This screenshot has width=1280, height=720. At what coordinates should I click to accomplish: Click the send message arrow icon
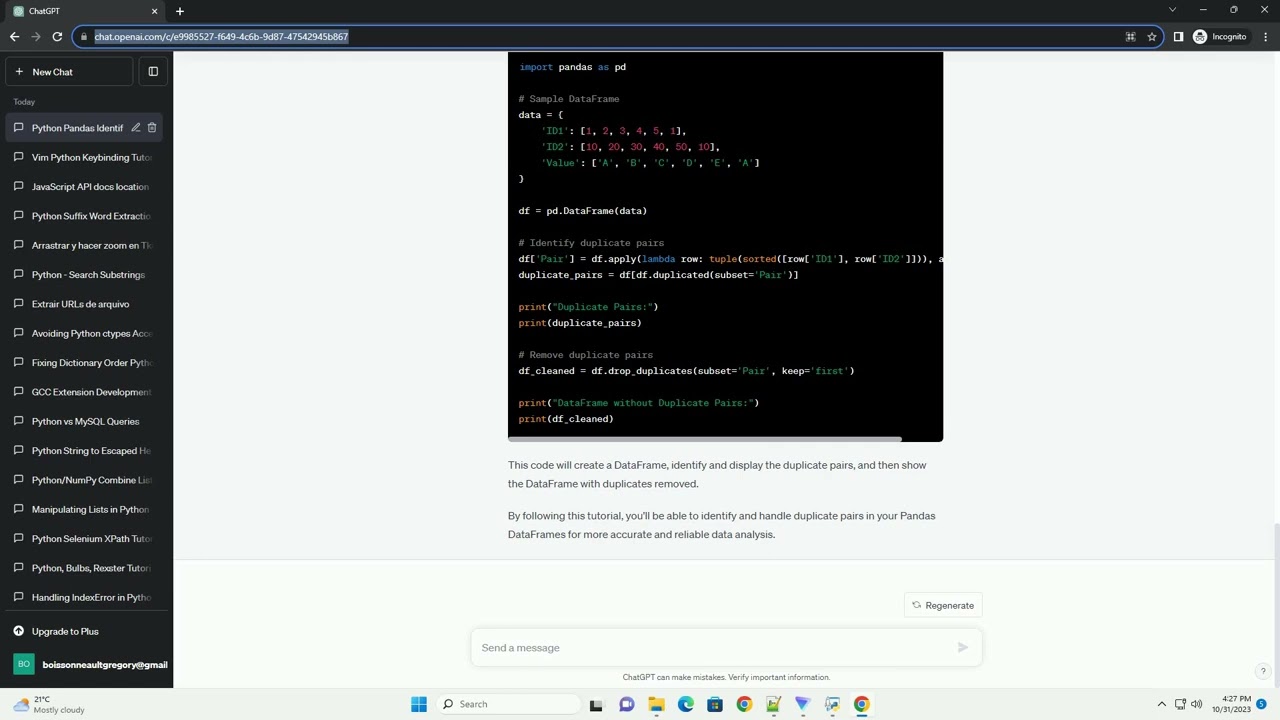point(963,648)
